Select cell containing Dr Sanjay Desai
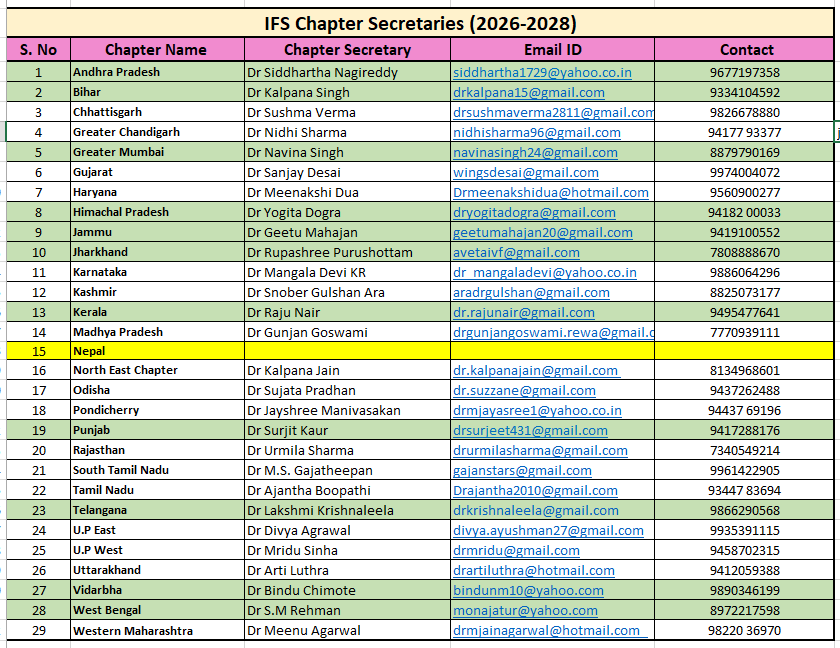The height and width of the screenshot is (648, 840). point(347,172)
